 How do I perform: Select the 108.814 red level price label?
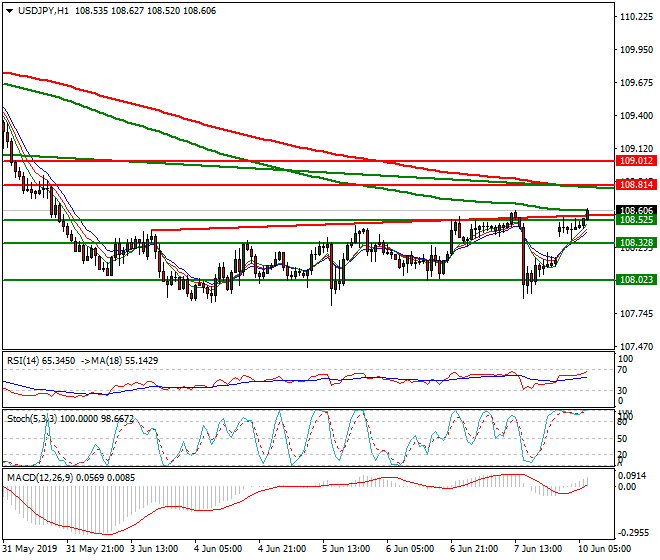pos(636,184)
